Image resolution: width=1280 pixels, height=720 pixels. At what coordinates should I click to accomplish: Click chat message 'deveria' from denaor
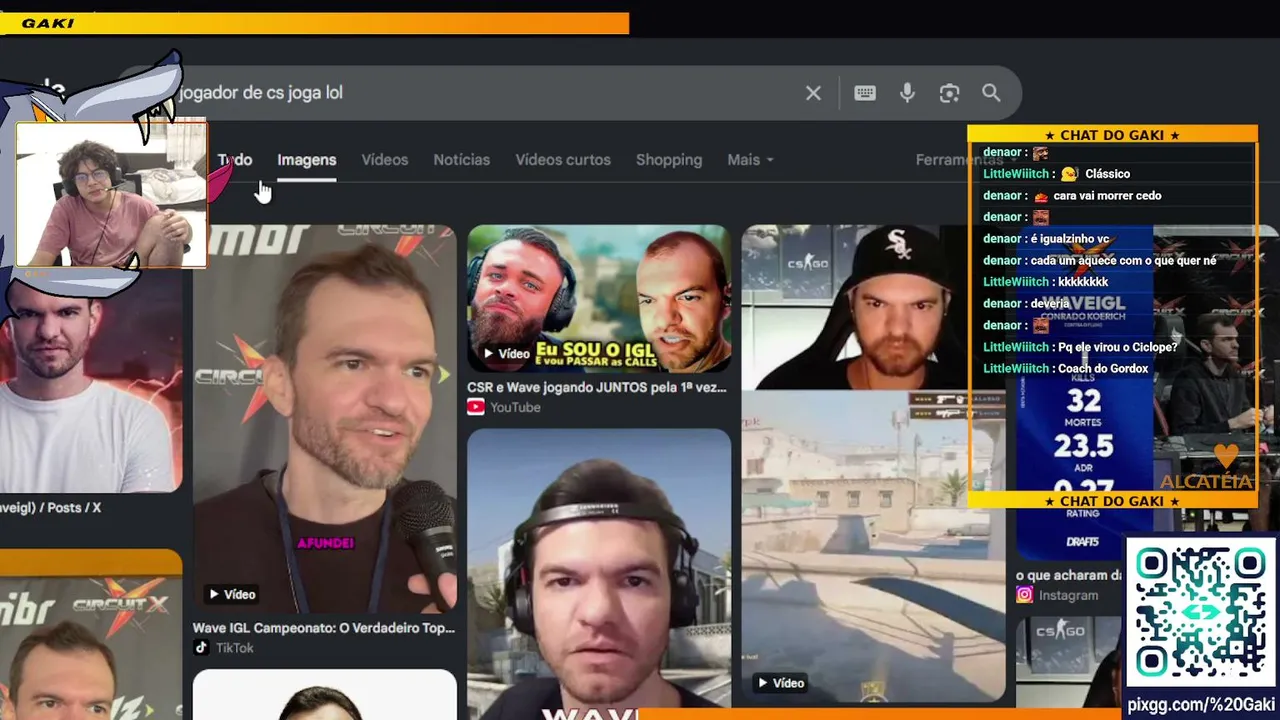[x=1049, y=304]
